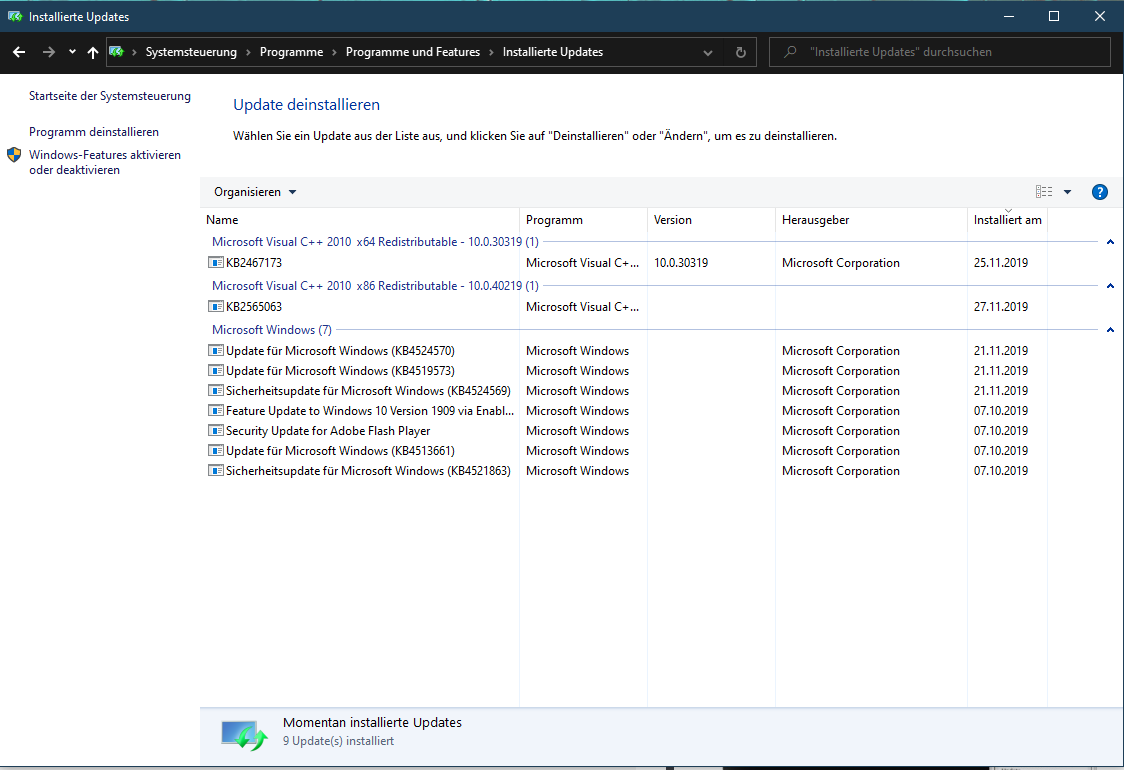Screen dimensions: 1124x770
Task: Click 9 Update(s) installiert status text
Action: click(338, 741)
